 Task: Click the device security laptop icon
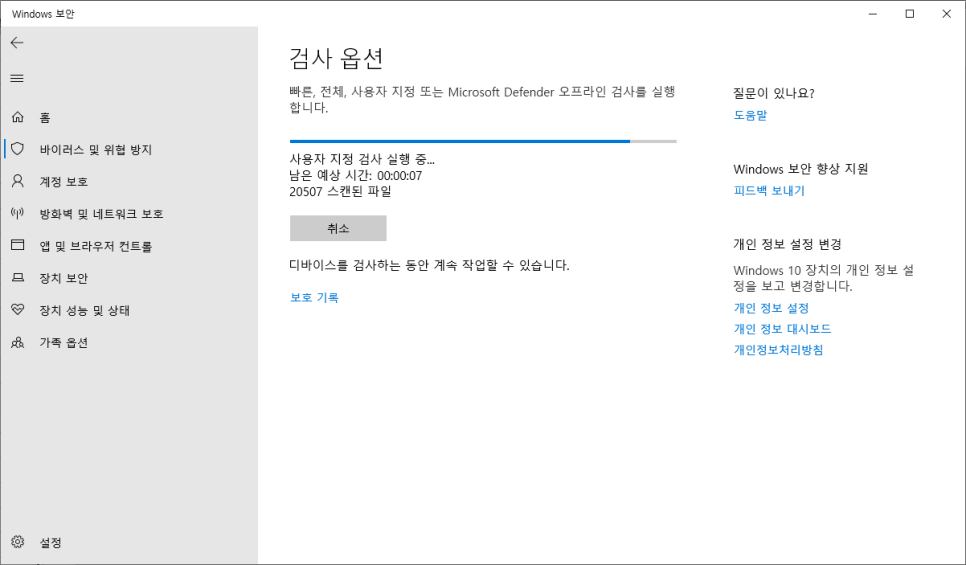18,277
